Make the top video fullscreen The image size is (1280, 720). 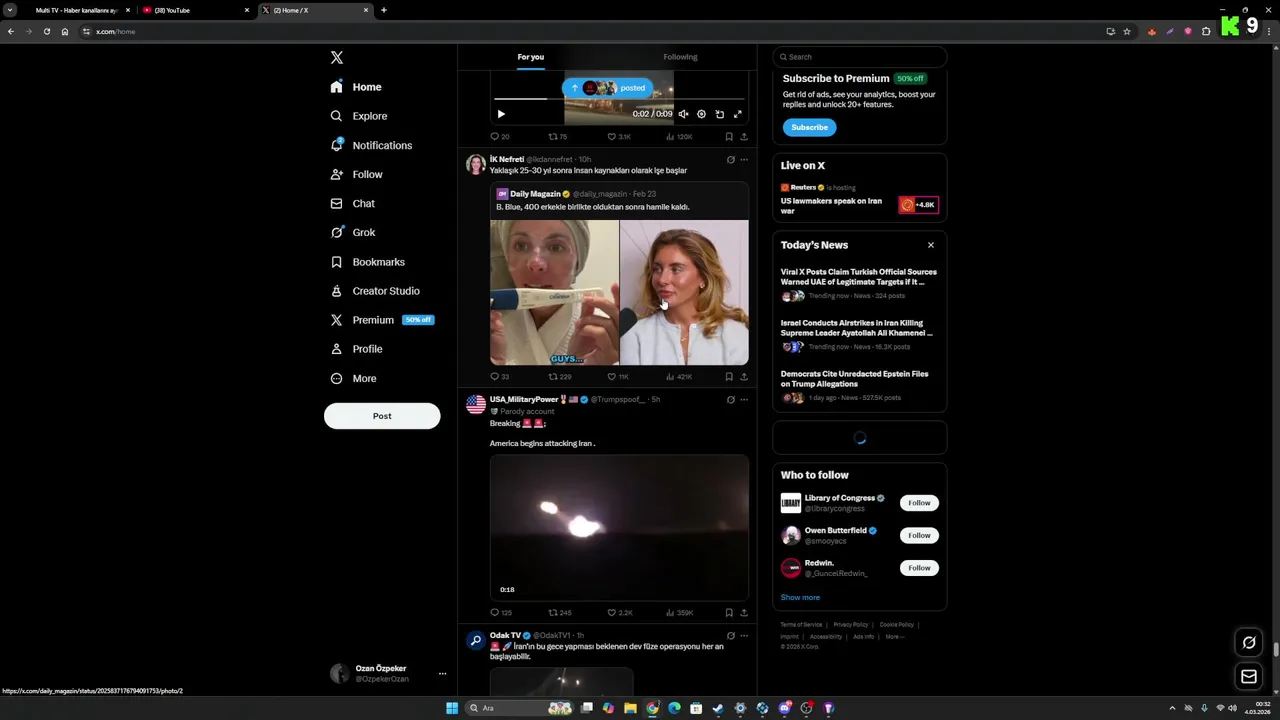(x=738, y=114)
